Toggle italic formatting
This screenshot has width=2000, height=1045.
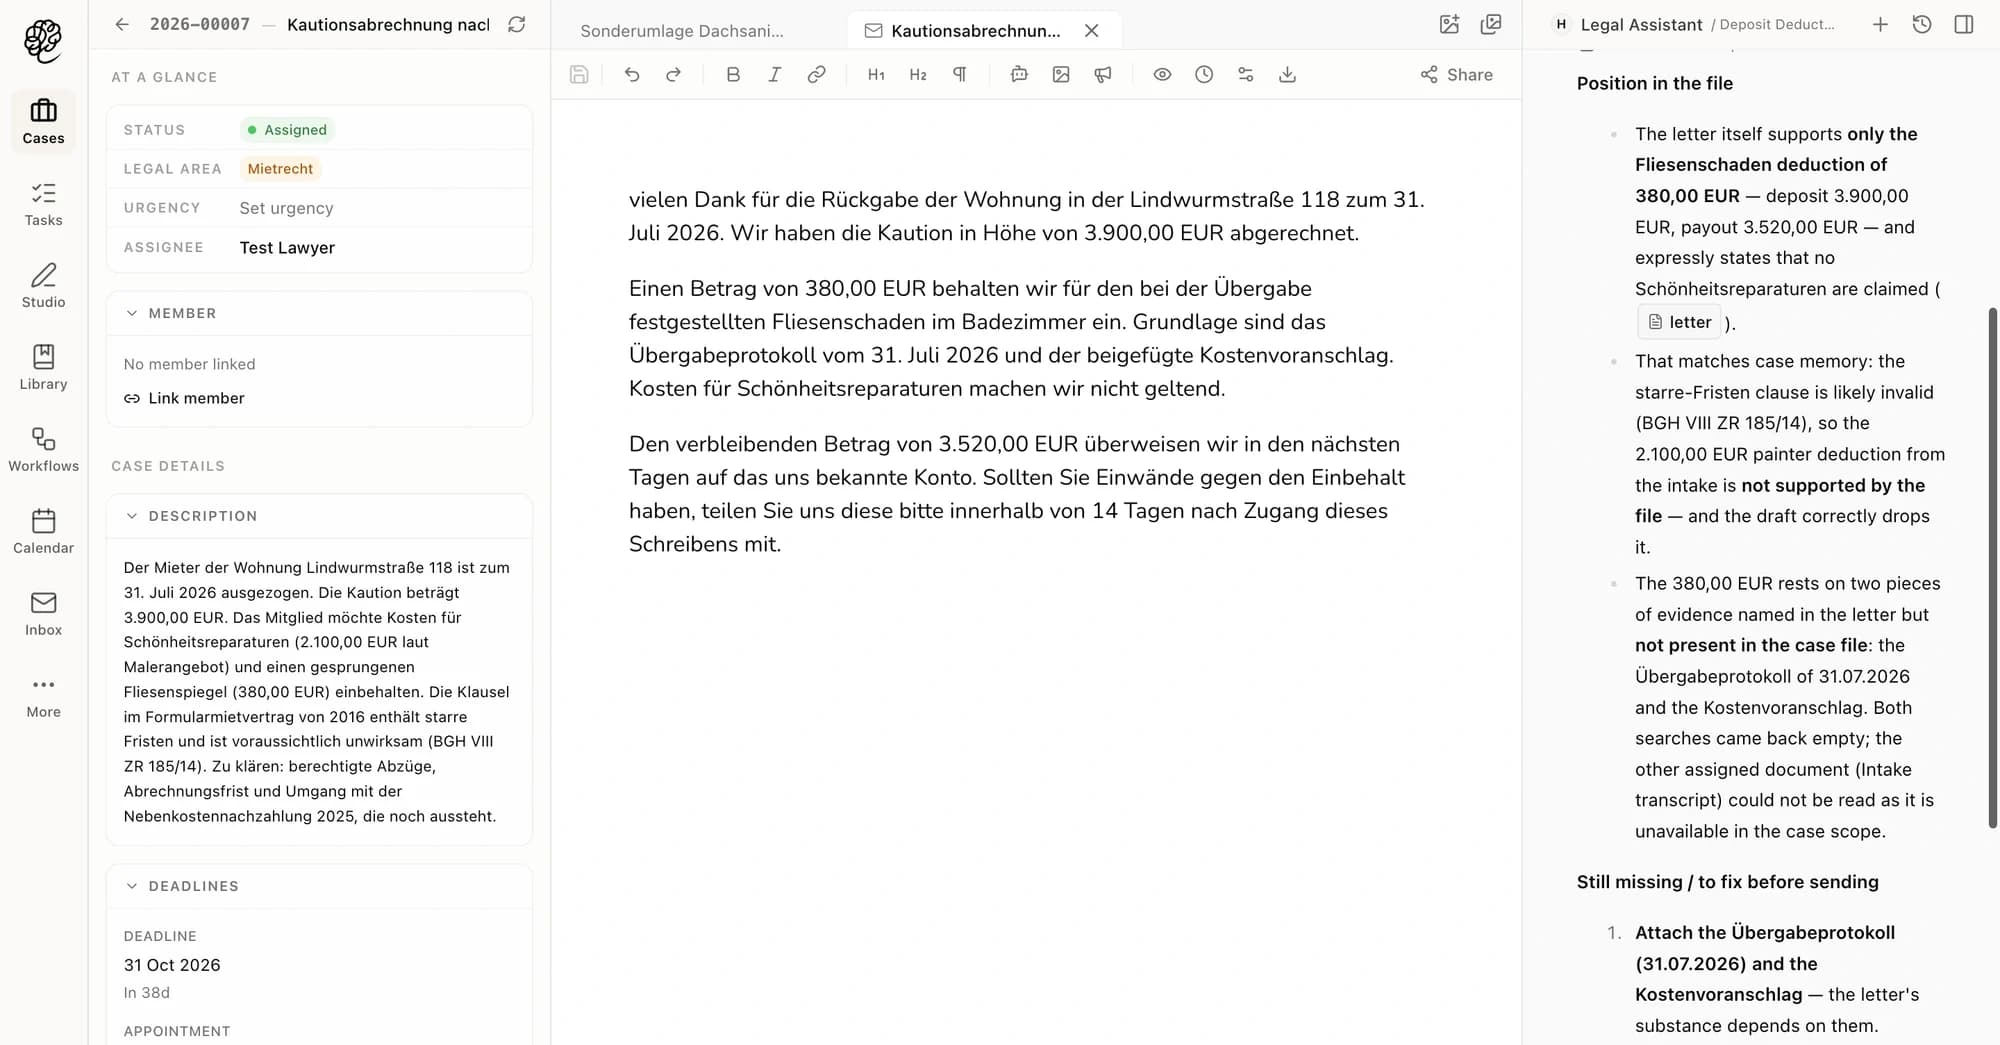(774, 74)
